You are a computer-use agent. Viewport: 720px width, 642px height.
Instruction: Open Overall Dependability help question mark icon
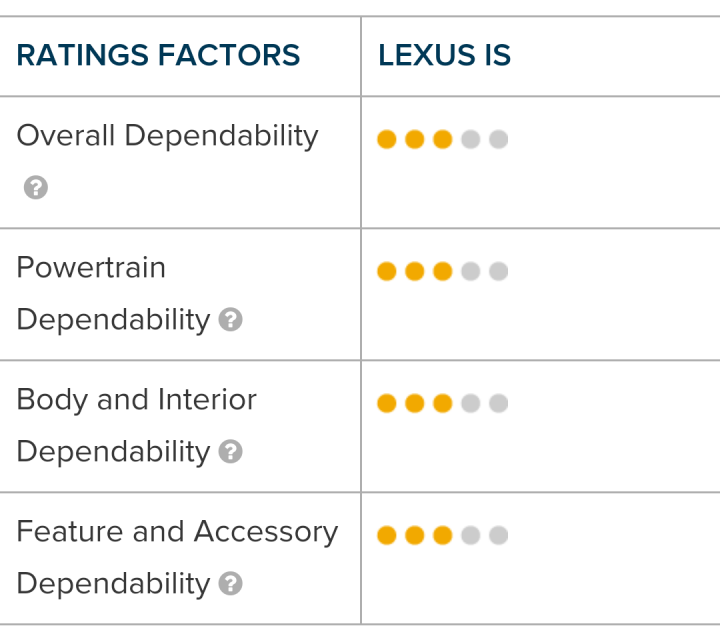coord(36,187)
